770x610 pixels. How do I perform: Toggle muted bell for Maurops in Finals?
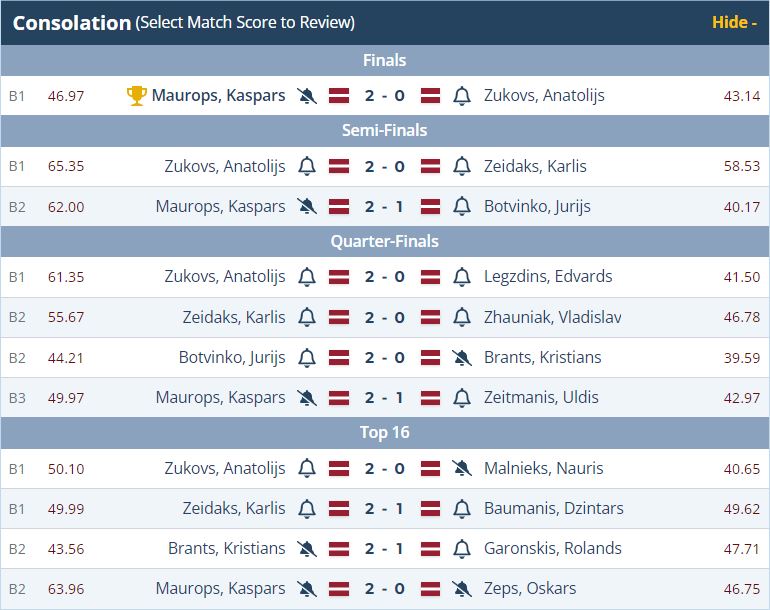(307, 96)
